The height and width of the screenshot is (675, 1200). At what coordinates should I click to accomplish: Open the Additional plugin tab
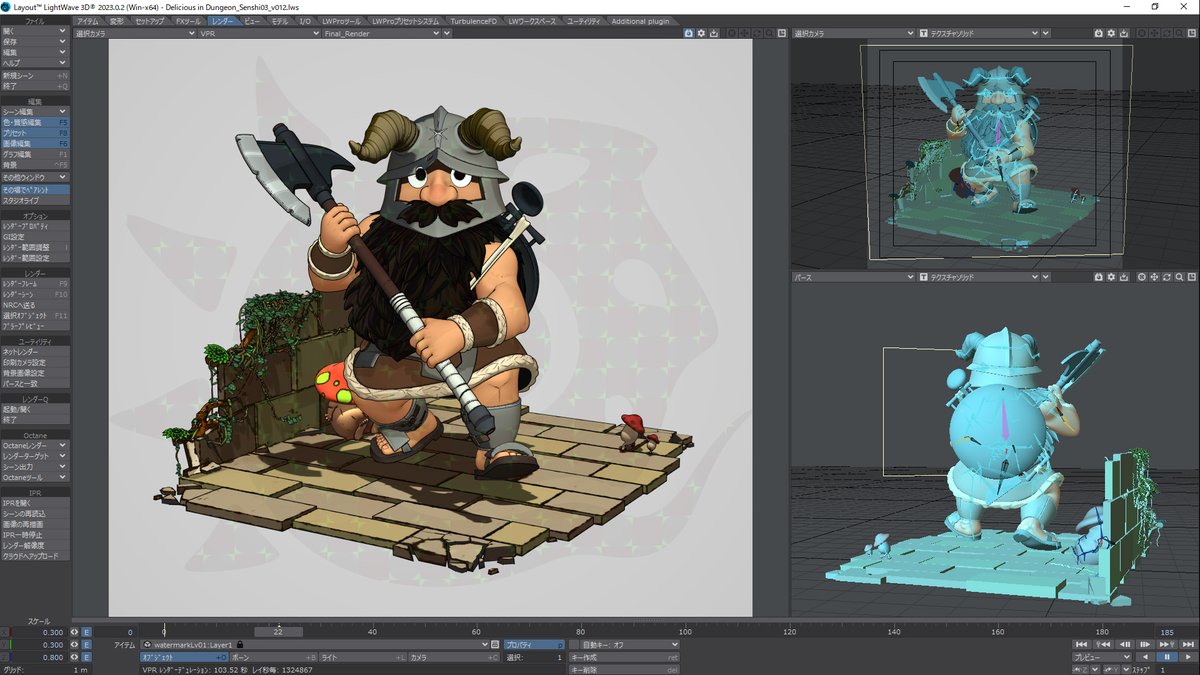(x=641, y=20)
